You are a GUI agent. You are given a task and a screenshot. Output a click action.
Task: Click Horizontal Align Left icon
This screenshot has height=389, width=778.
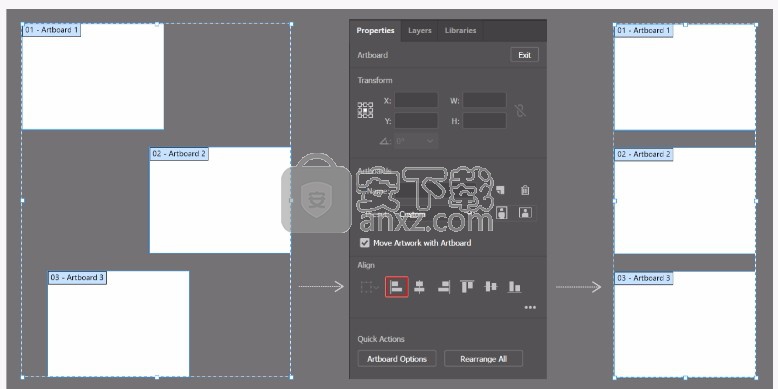coord(396,287)
